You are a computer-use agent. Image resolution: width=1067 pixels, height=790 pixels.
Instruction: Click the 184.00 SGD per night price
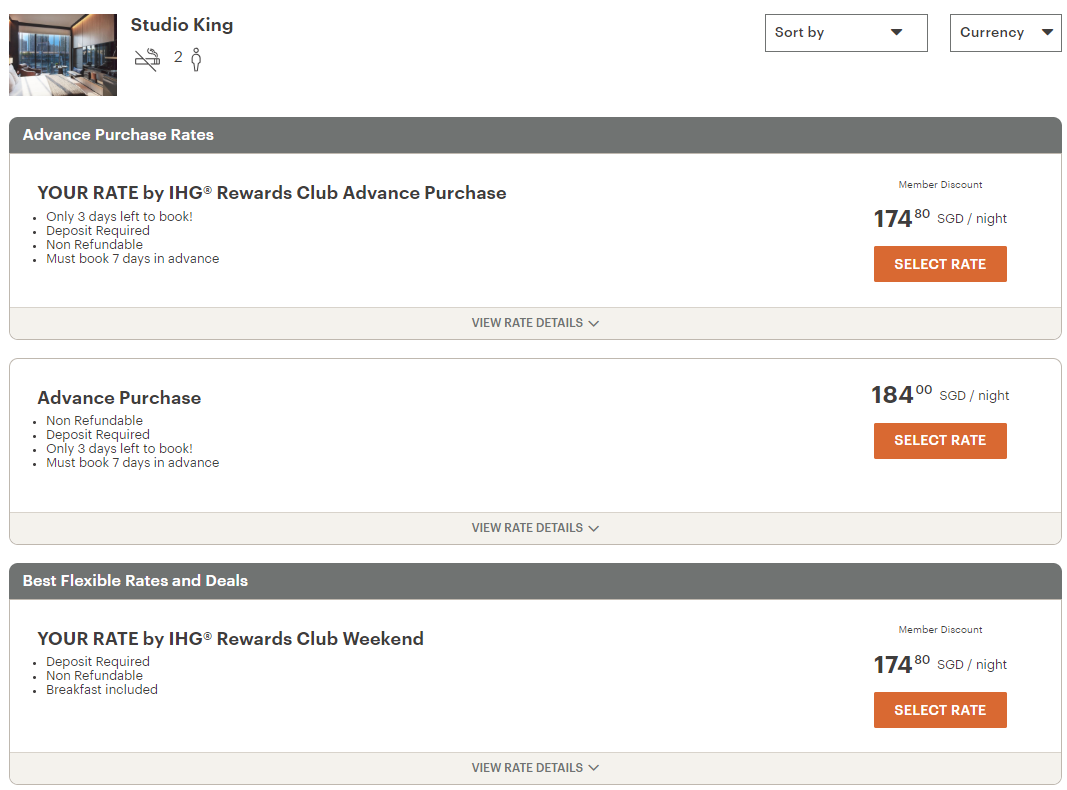(x=939, y=395)
